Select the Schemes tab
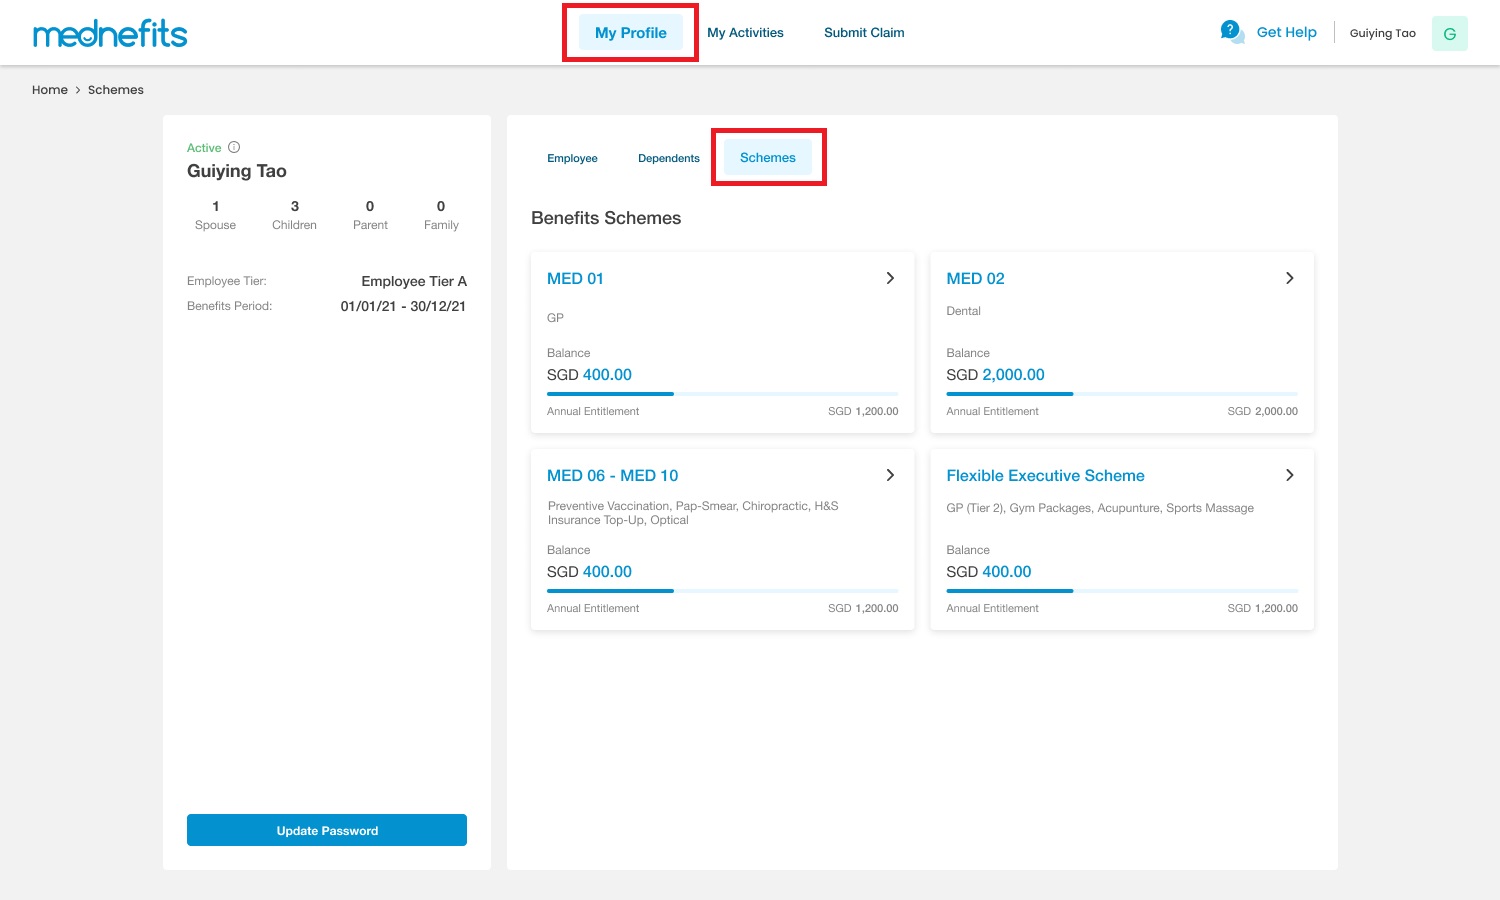Image resolution: width=1500 pixels, height=900 pixels. [767, 157]
